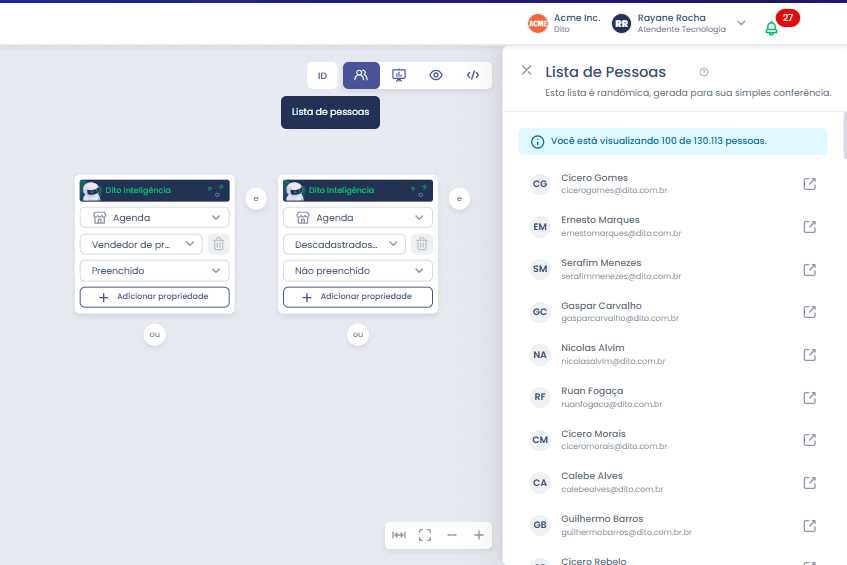Click help icon beside Lista de Pessoas
This screenshot has width=847, height=565.
point(704,72)
